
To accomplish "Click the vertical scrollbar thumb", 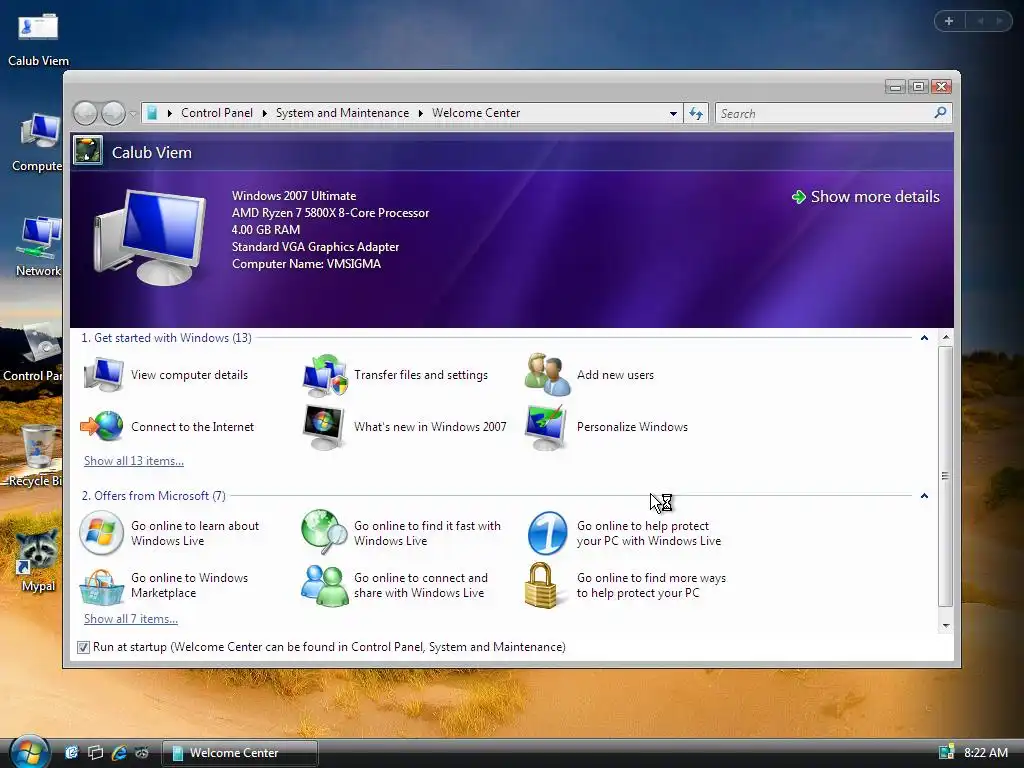I will pos(946,476).
